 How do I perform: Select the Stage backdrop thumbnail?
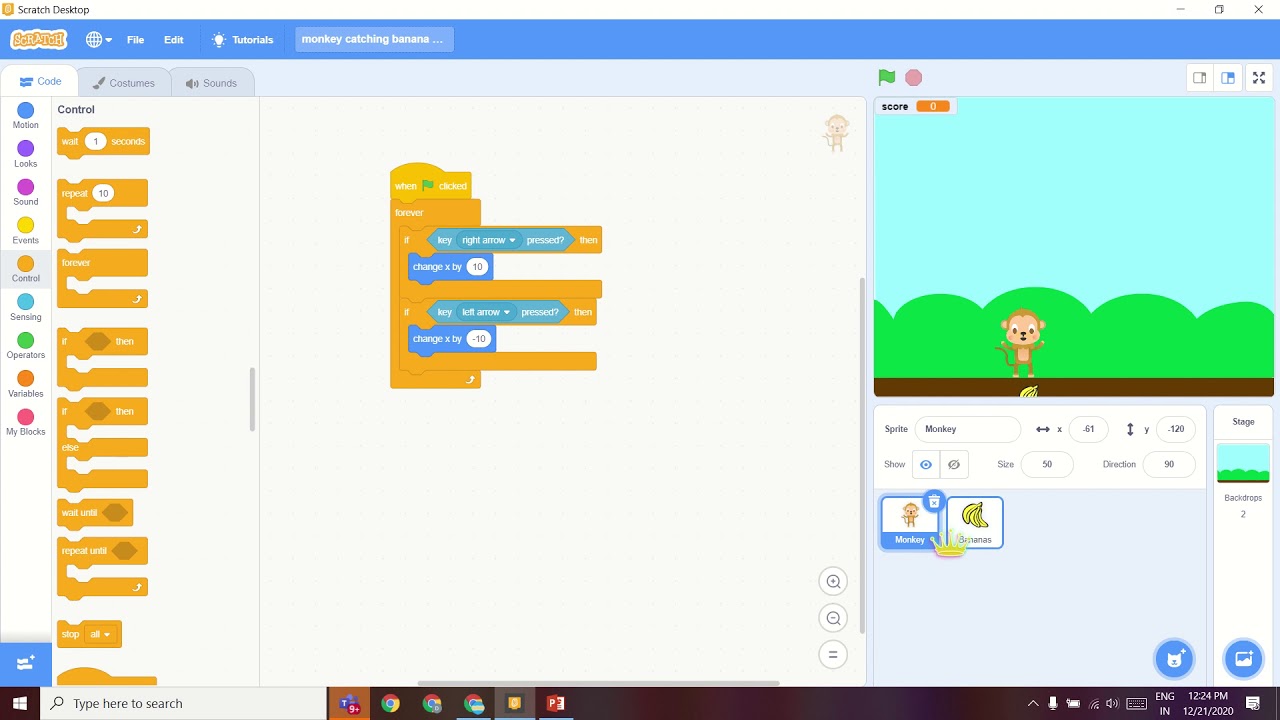pos(1243,464)
